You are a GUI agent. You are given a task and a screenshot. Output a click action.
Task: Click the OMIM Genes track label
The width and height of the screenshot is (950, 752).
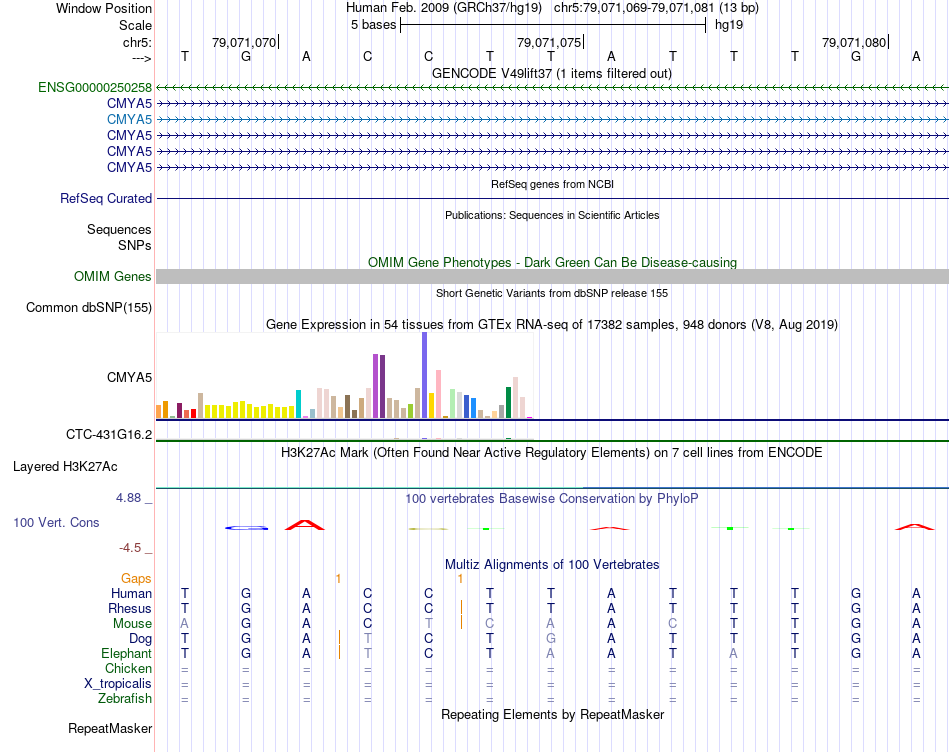coord(113,276)
